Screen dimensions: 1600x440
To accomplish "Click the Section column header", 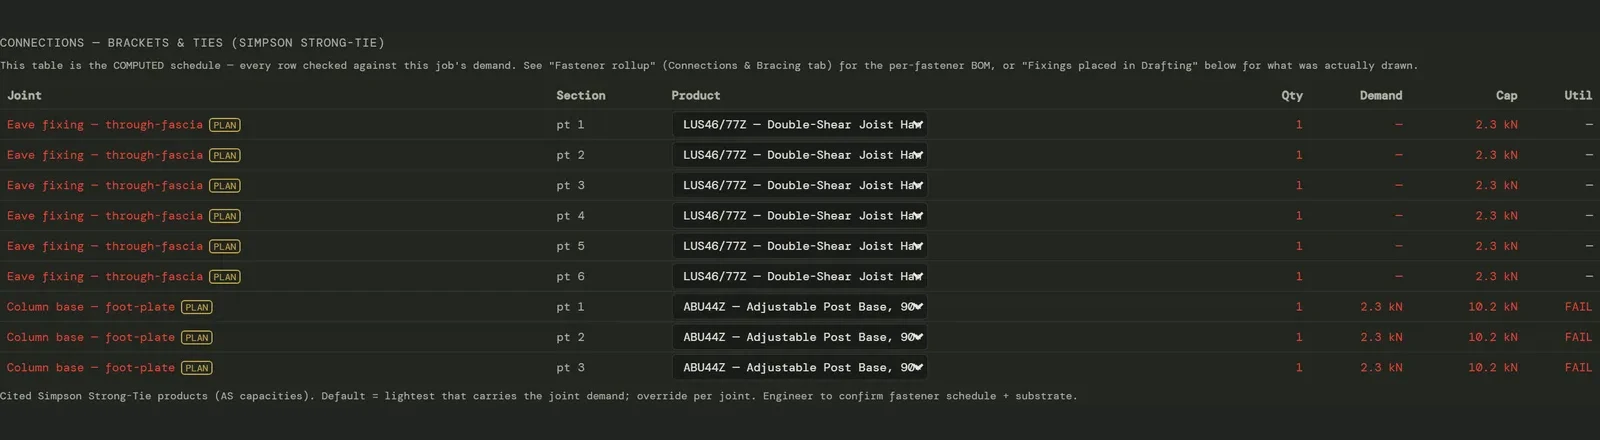I will [x=581, y=95].
